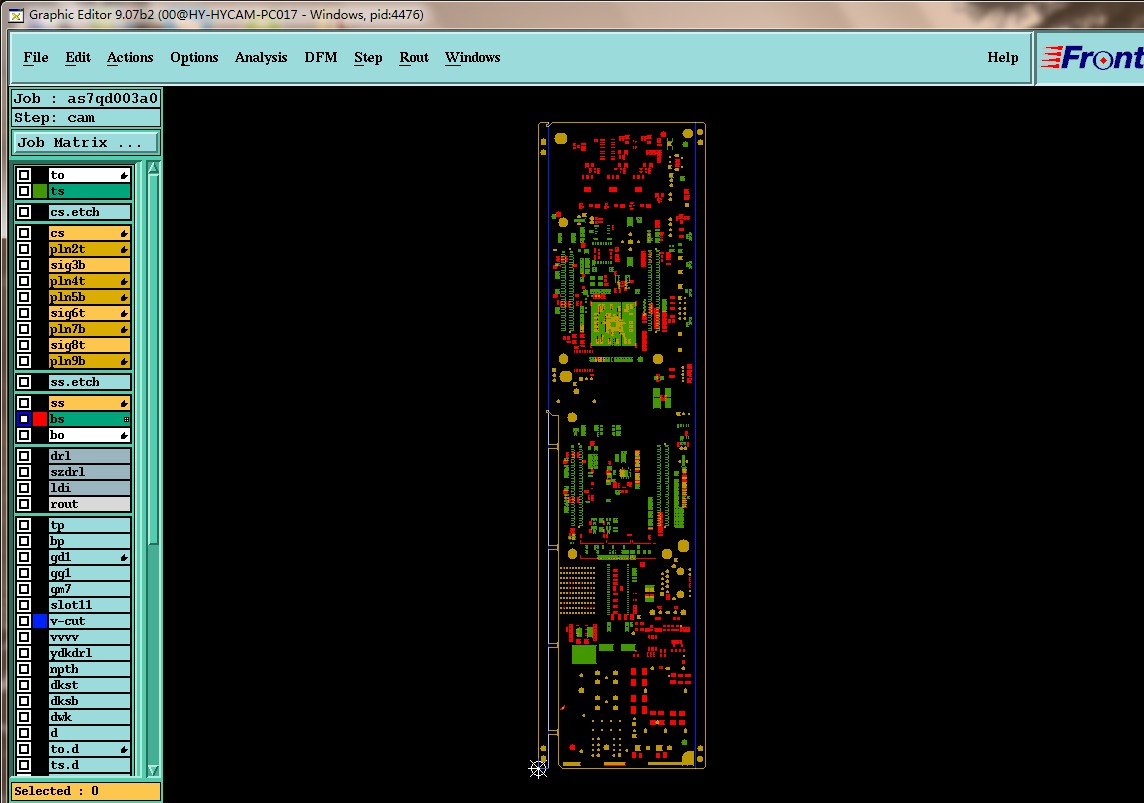The width and height of the screenshot is (1144, 803).
Task: Toggle checkbox for layer sig3b
Action: click(24, 265)
